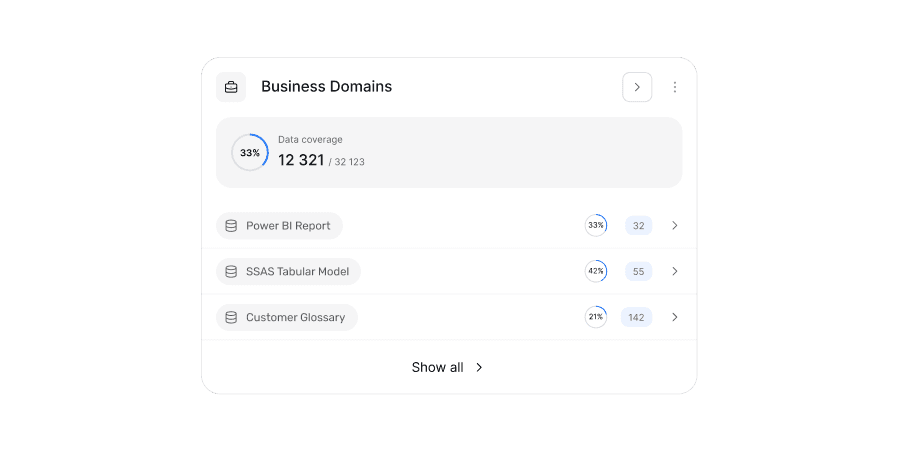Click the database icon in Power BI Report

pos(231,226)
